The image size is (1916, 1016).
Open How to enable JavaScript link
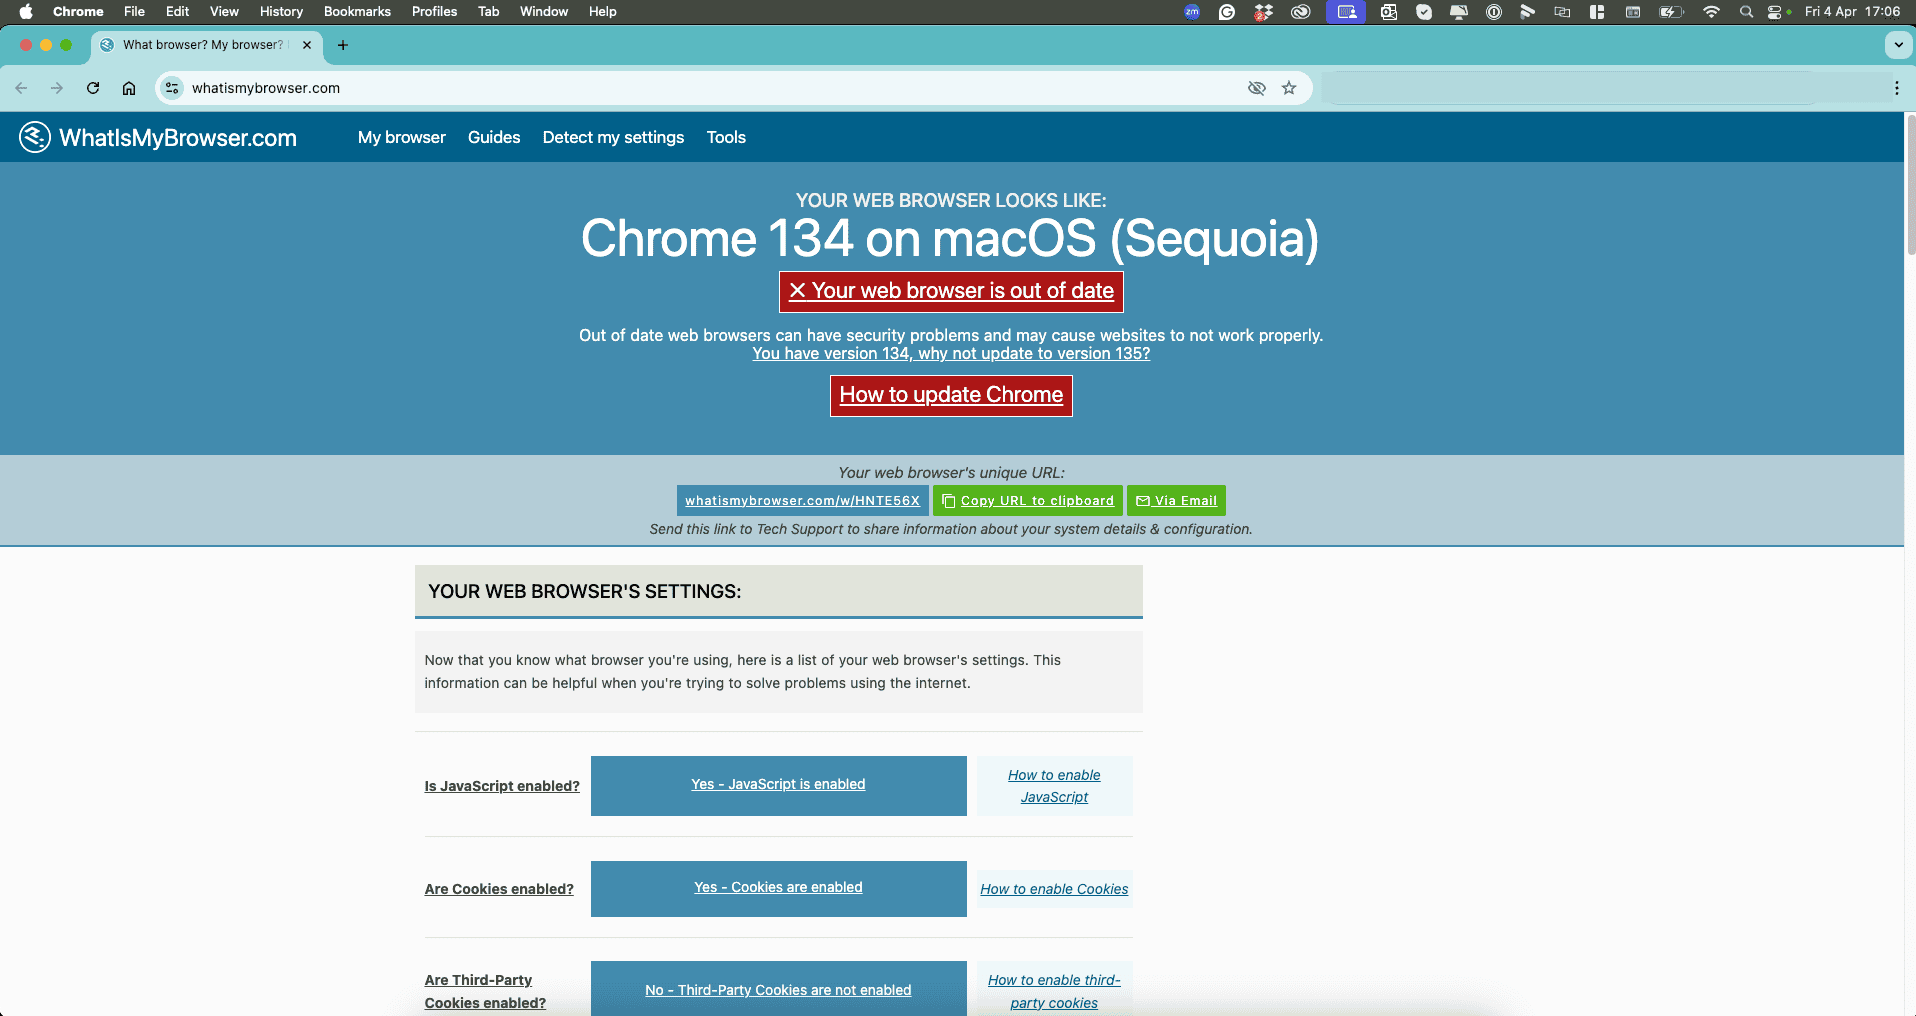pyautogui.click(x=1054, y=786)
